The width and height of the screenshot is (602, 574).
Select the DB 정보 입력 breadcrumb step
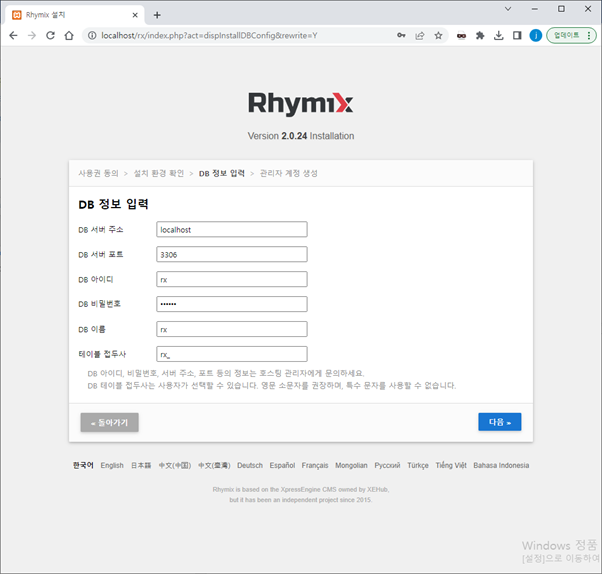click(222, 174)
